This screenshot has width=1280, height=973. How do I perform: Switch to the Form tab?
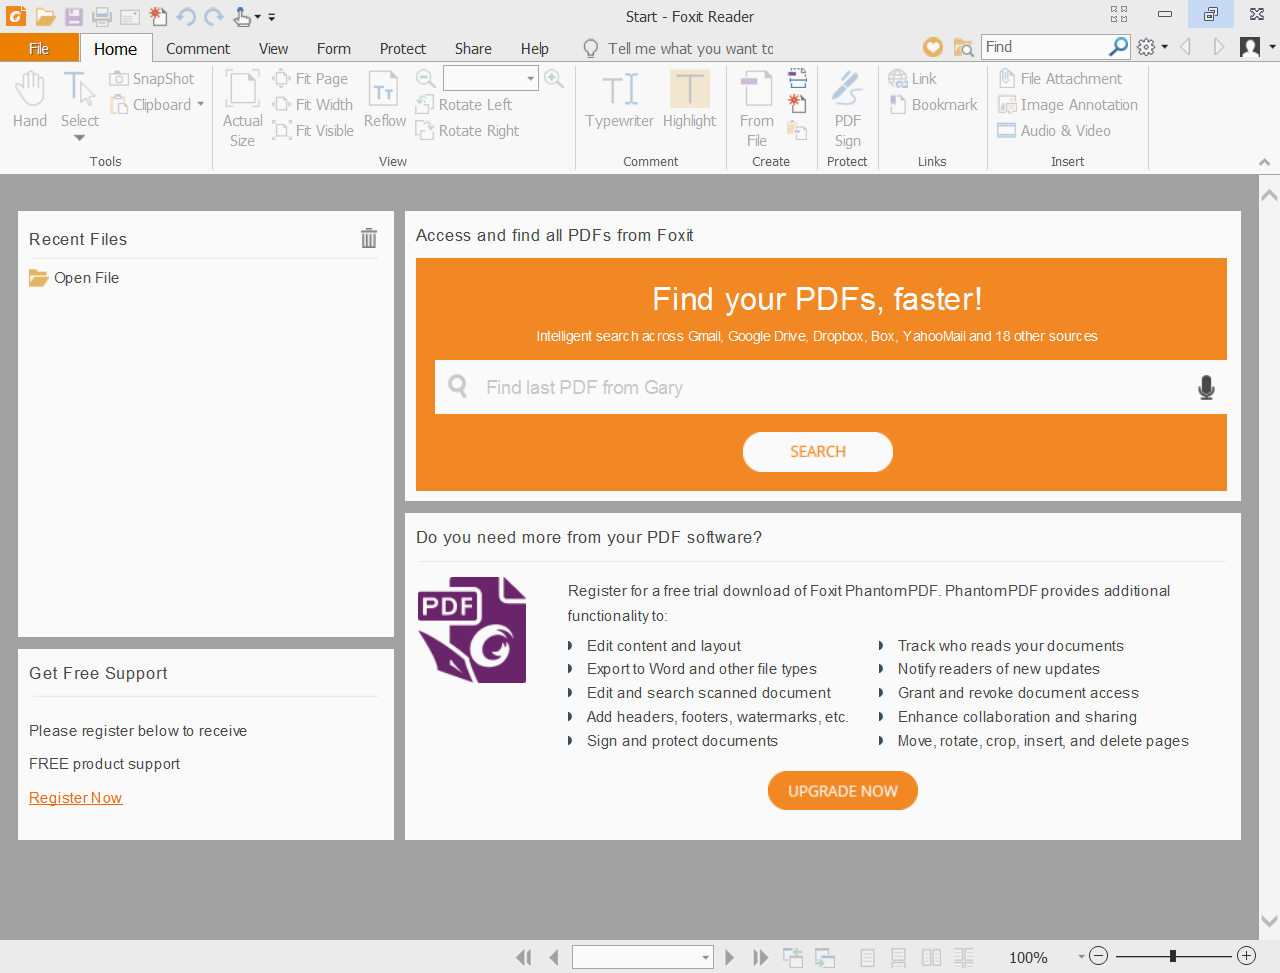pyautogui.click(x=334, y=48)
